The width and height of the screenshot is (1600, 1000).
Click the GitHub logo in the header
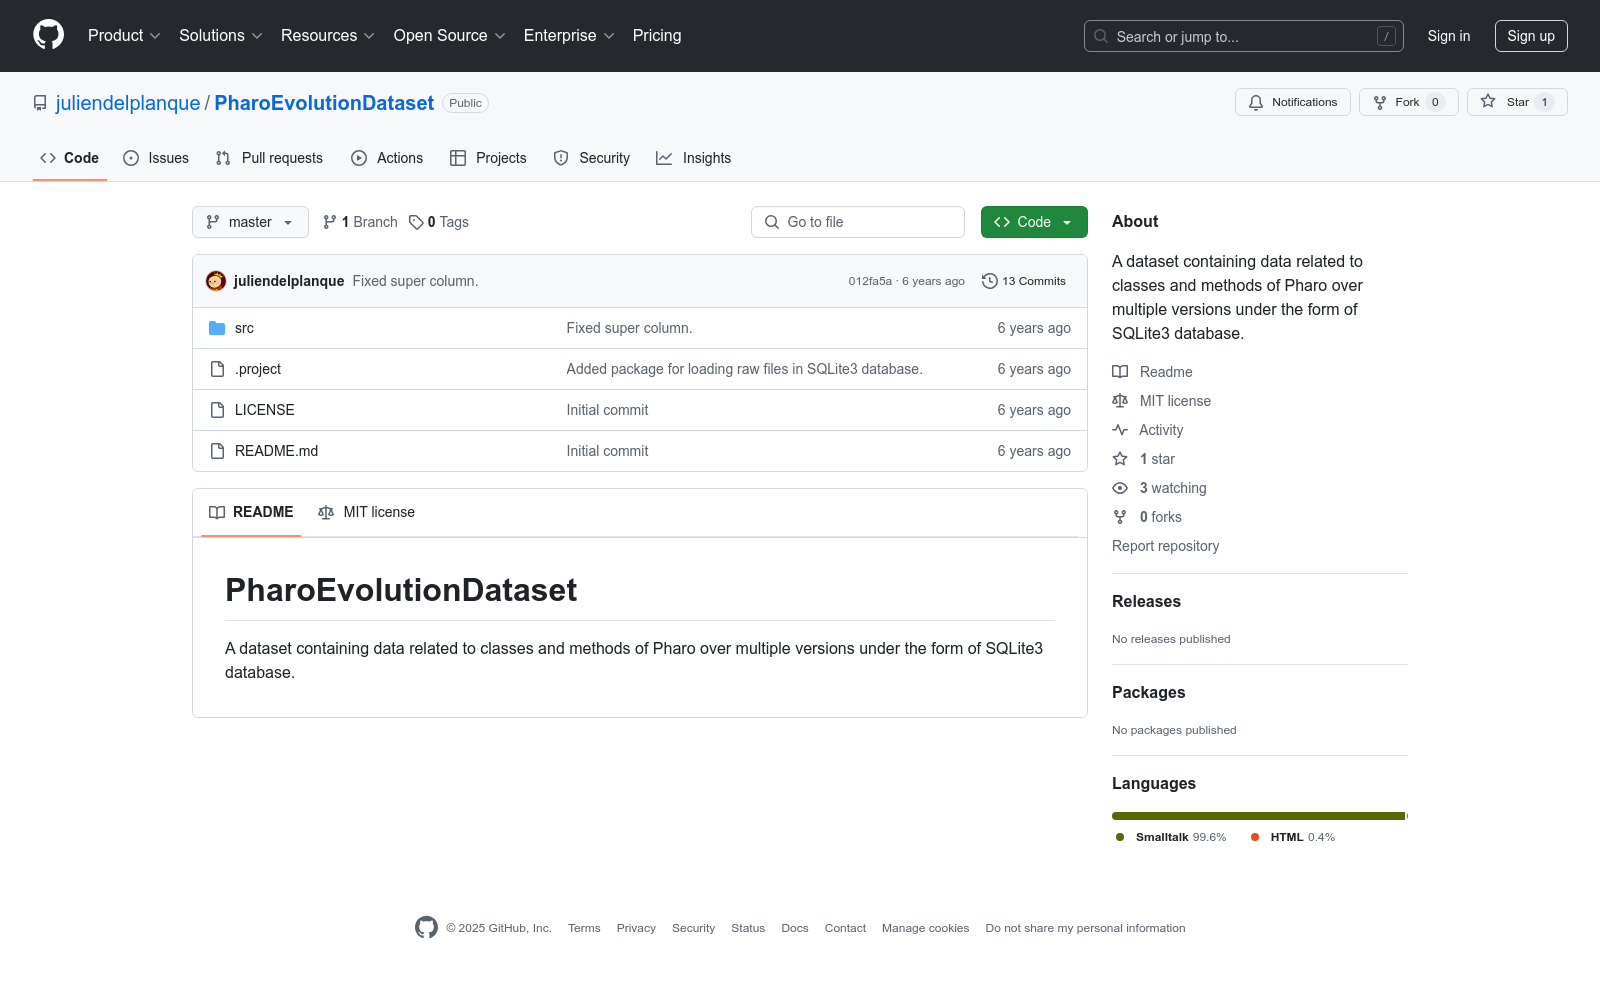click(x=48, y=35)
